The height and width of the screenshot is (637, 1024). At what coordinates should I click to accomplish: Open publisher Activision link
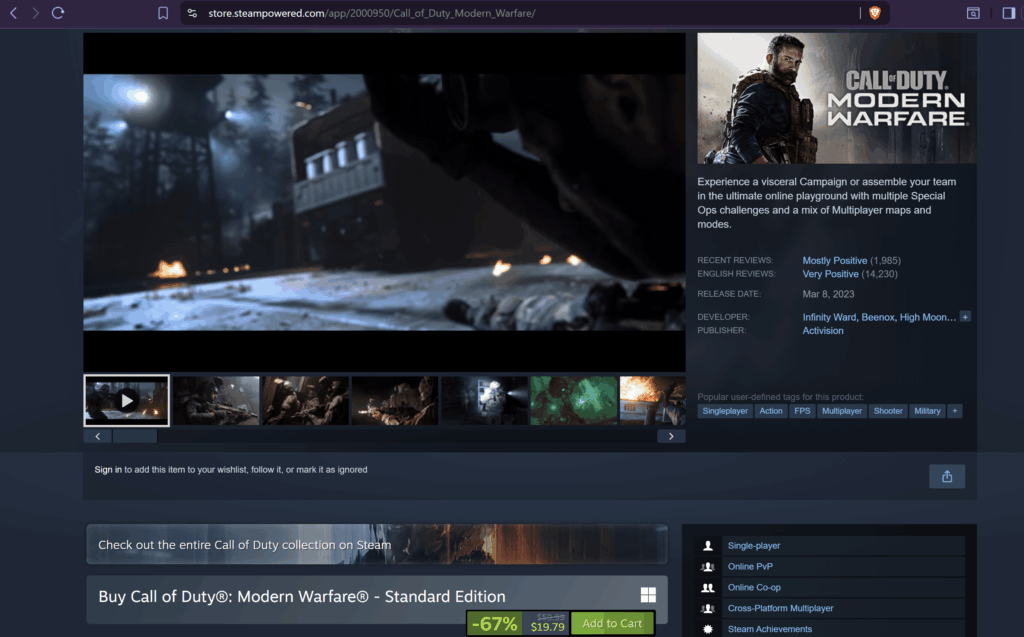(823, 331)
